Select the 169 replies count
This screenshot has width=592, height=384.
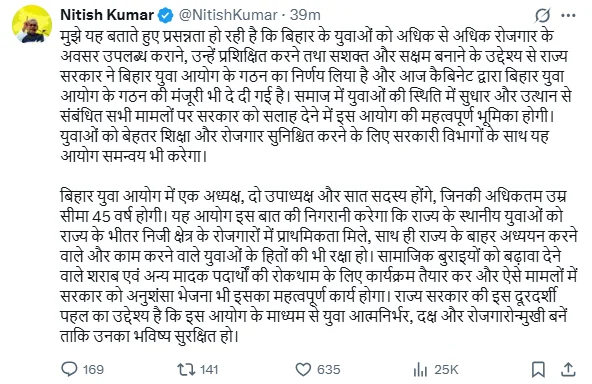click(93, 369)
